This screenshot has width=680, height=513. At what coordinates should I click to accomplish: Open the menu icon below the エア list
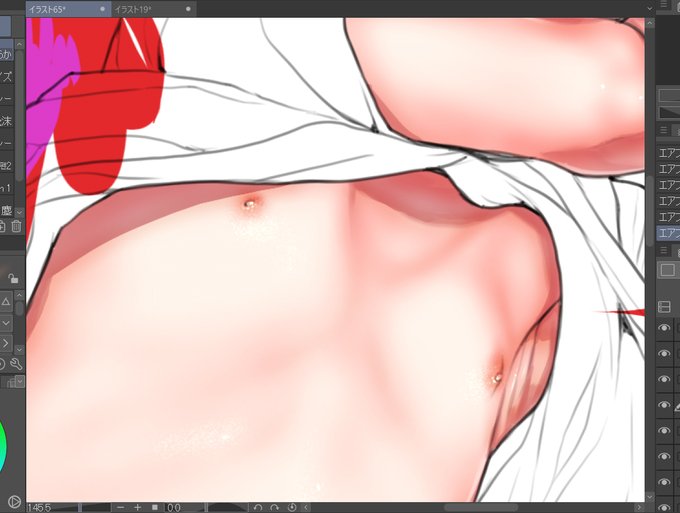[x=664, y=250]
